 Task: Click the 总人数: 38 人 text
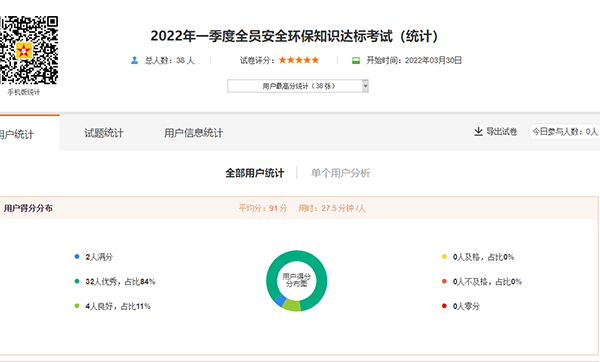(x=170, y=60)
